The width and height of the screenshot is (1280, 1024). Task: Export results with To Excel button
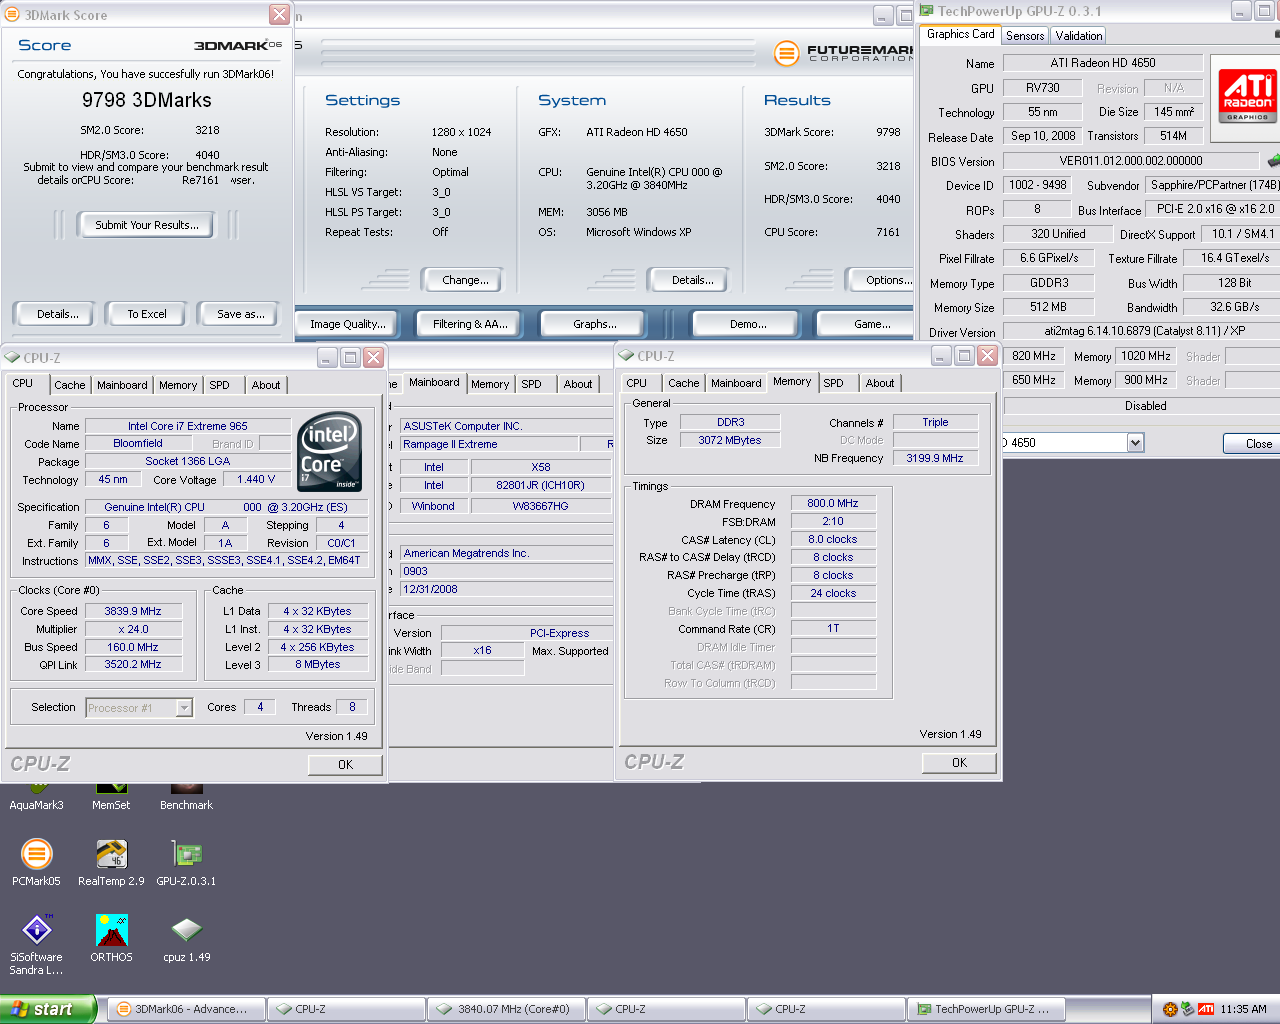point(147,314)
